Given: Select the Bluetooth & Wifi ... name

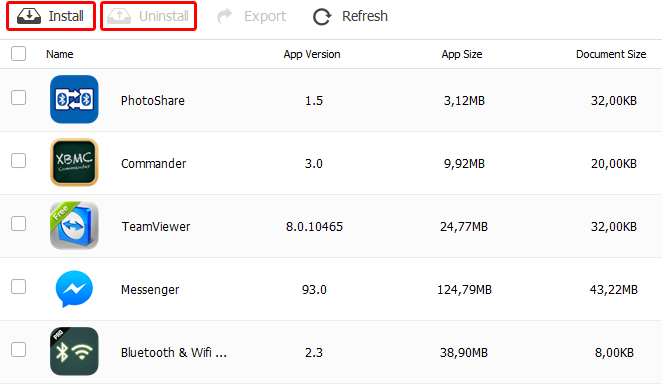Looking at the screenshot, I should 174,352.
